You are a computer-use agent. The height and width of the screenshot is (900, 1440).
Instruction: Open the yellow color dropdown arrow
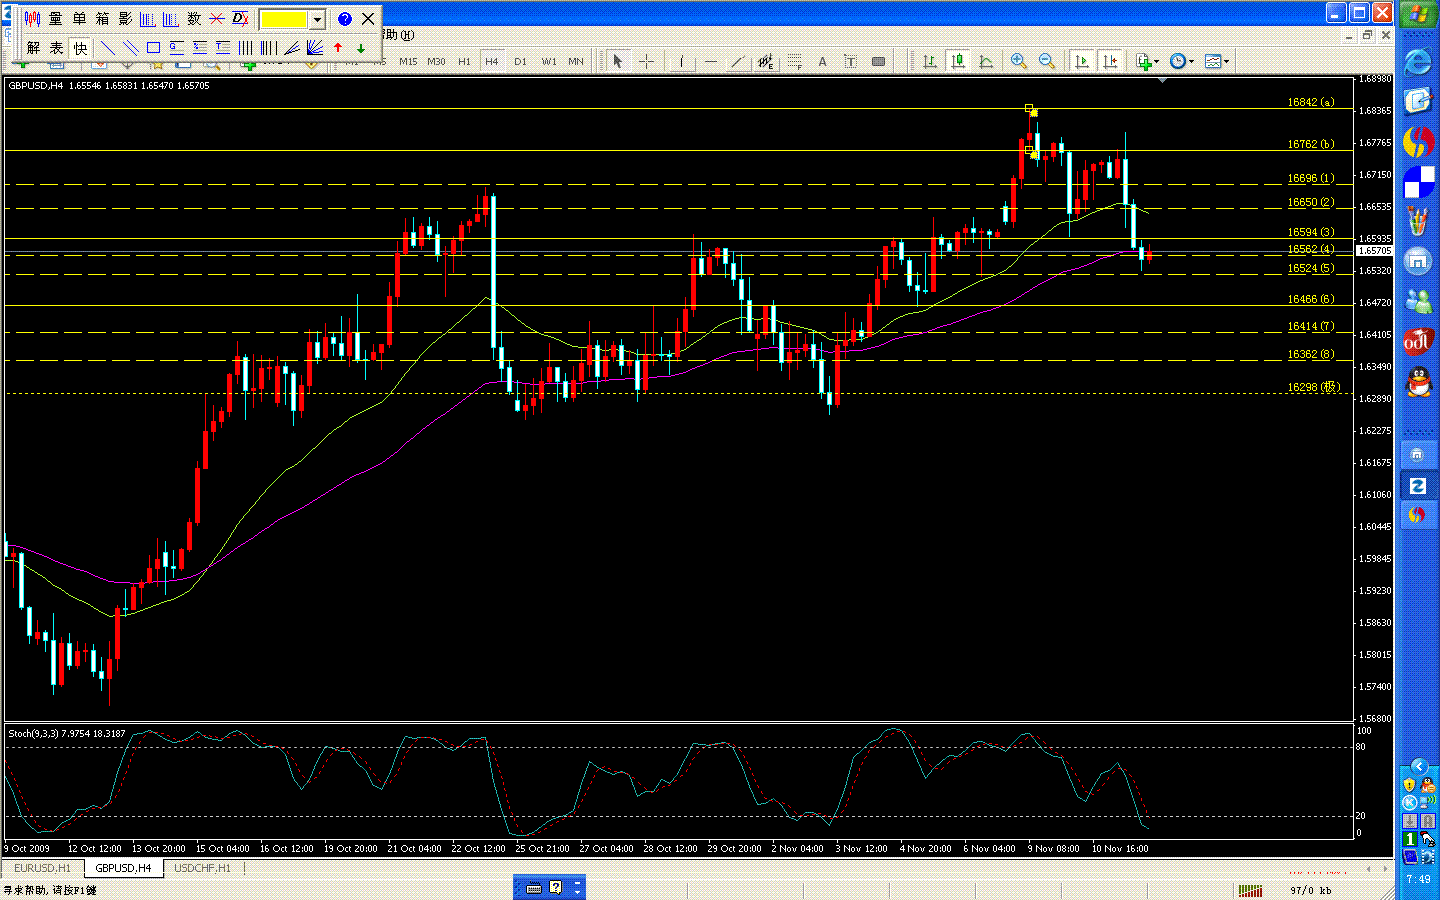point(317,19)
